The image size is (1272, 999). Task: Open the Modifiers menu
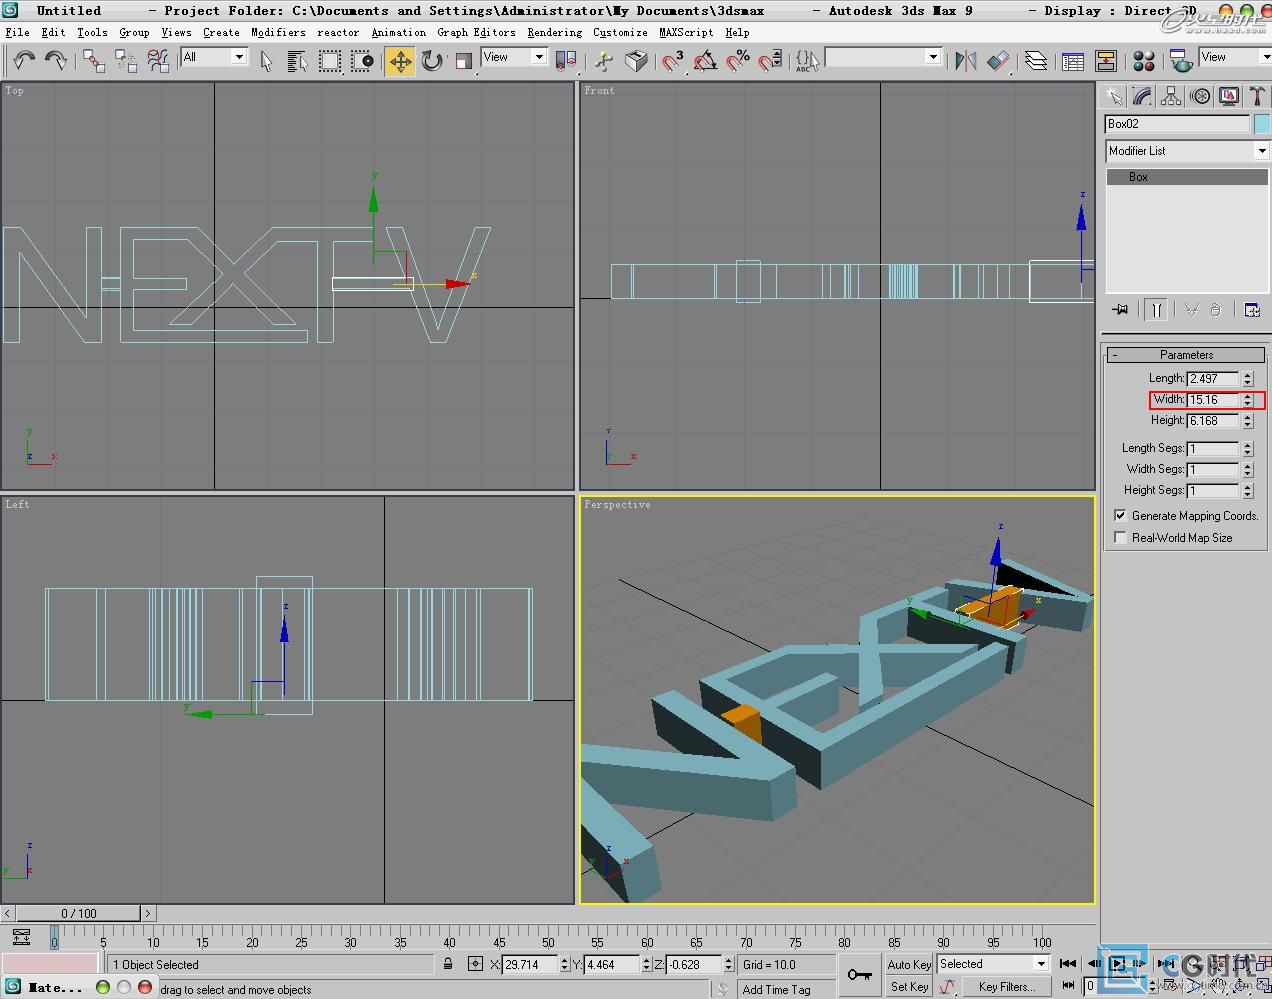click(278, 32)
